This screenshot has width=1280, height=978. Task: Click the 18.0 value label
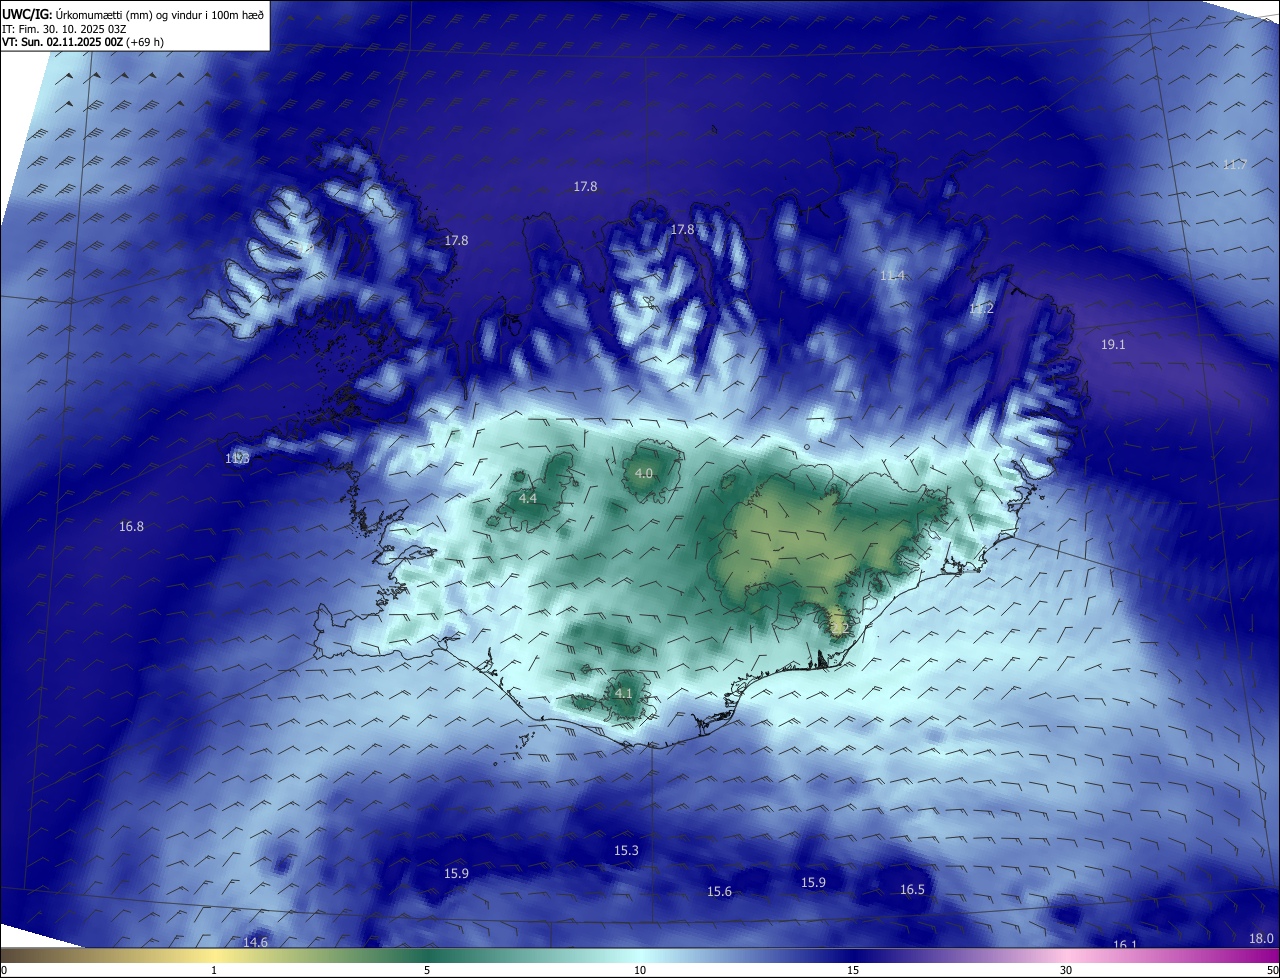click(x=1262, y=938)
